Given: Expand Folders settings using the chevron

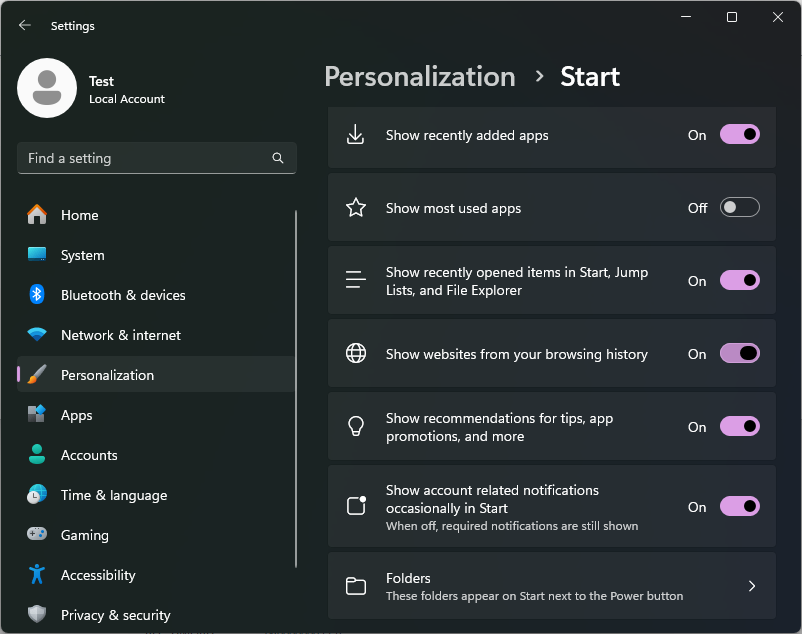Looking at the screenshot, I should 751,586.
